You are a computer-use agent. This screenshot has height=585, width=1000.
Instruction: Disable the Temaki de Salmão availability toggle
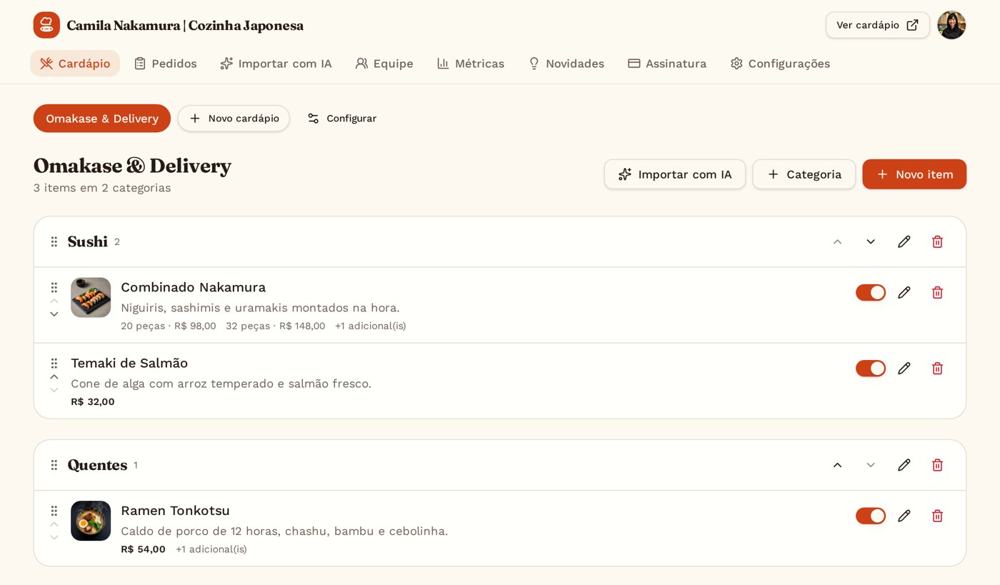point(871,369)
